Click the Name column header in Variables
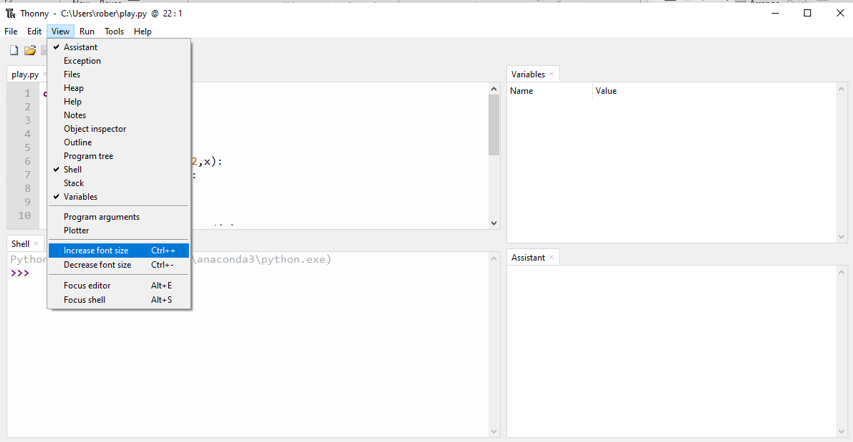 (521, 91)
